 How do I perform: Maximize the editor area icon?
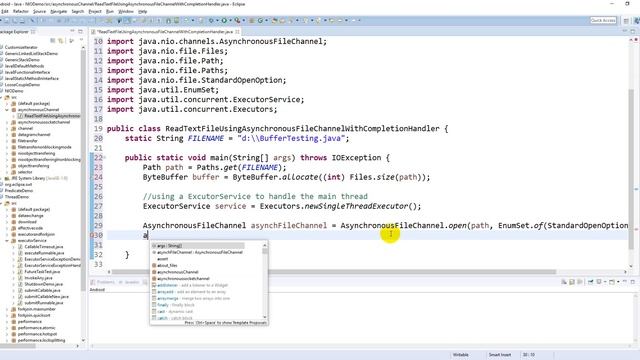coord(633,31)
